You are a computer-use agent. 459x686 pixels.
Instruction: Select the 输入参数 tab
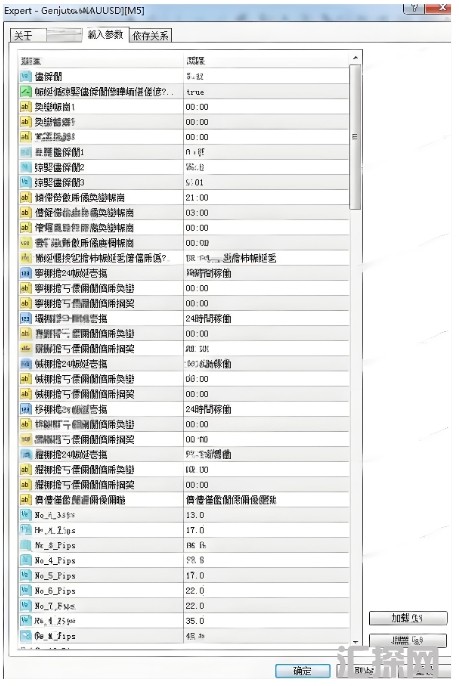(105, 35)
